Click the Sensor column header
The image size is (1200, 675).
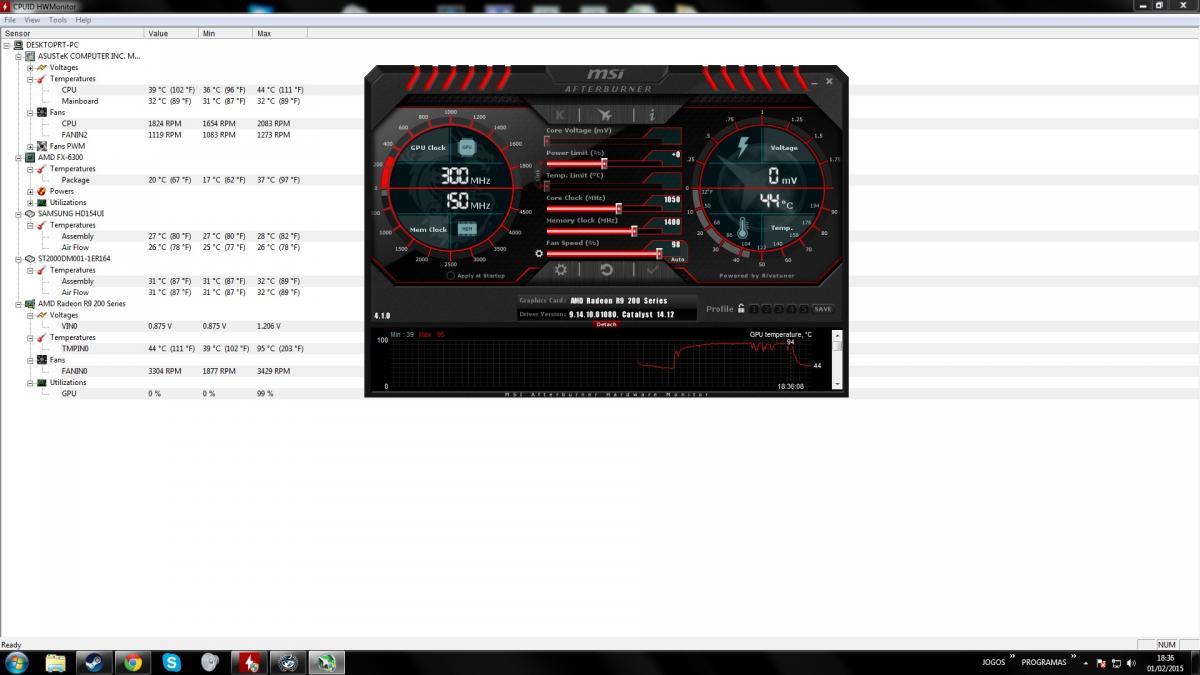pyautogui.click(x=73, y=34)
